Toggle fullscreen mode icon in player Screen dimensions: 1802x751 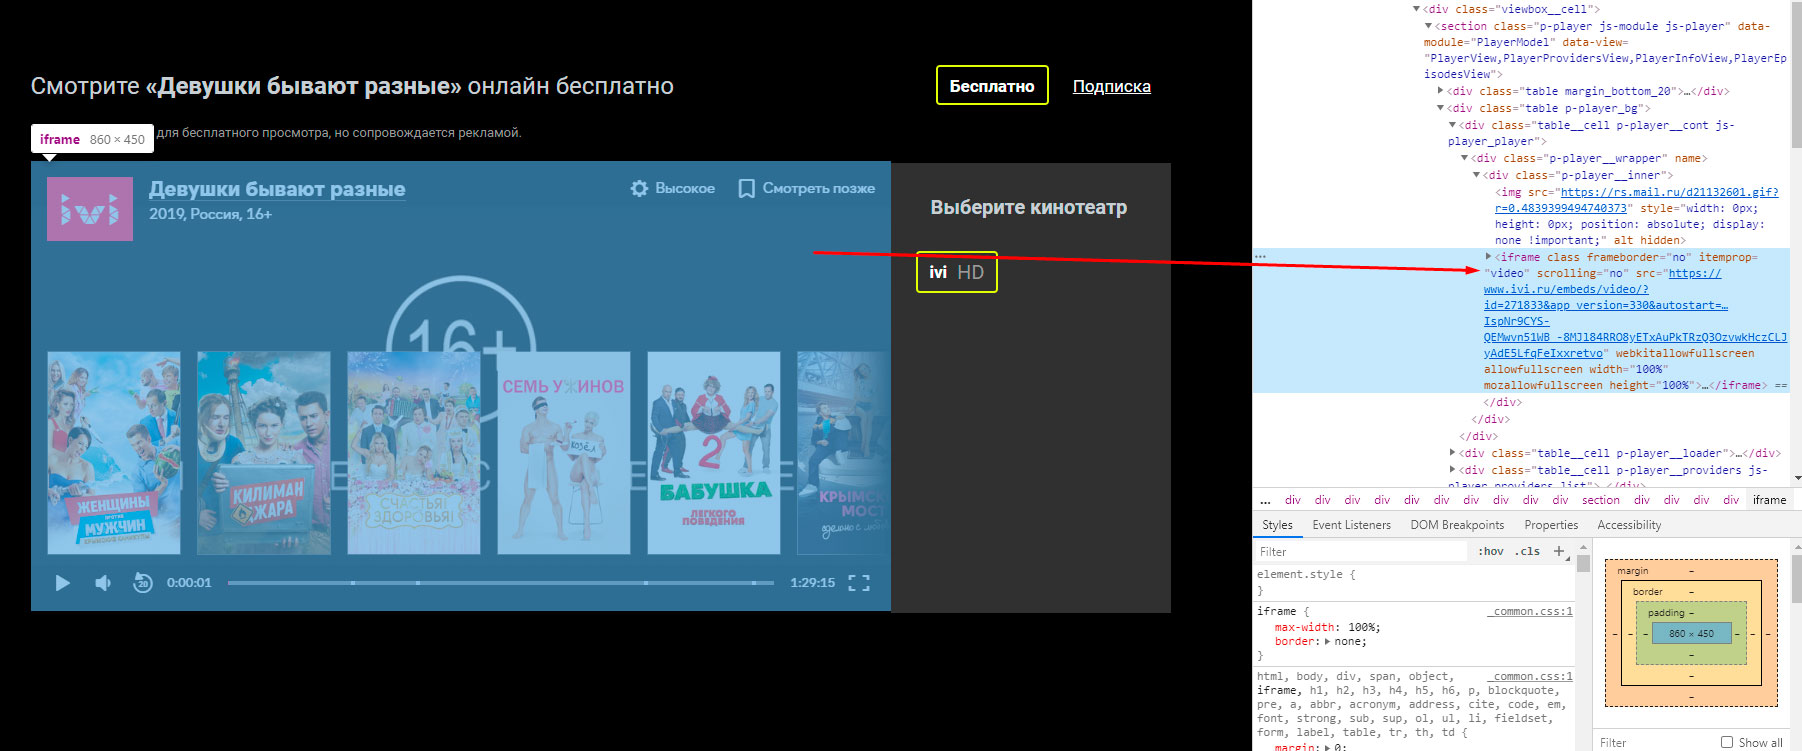point(859,583)
